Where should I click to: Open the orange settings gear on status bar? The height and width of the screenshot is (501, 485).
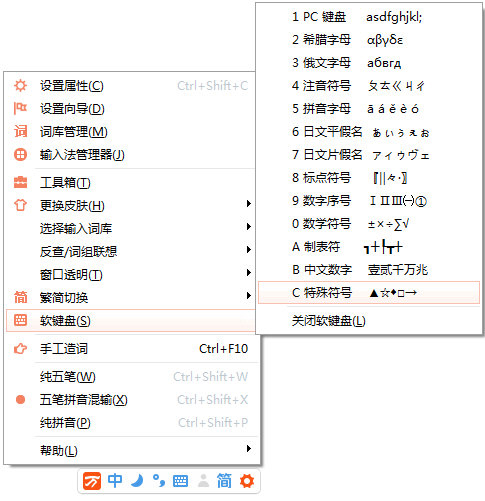coord(247,481)
